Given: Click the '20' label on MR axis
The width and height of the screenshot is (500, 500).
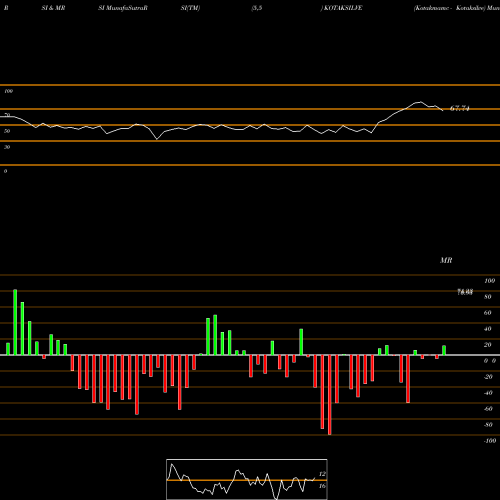Looking at the screenshot, I should (x=488, y=345).
